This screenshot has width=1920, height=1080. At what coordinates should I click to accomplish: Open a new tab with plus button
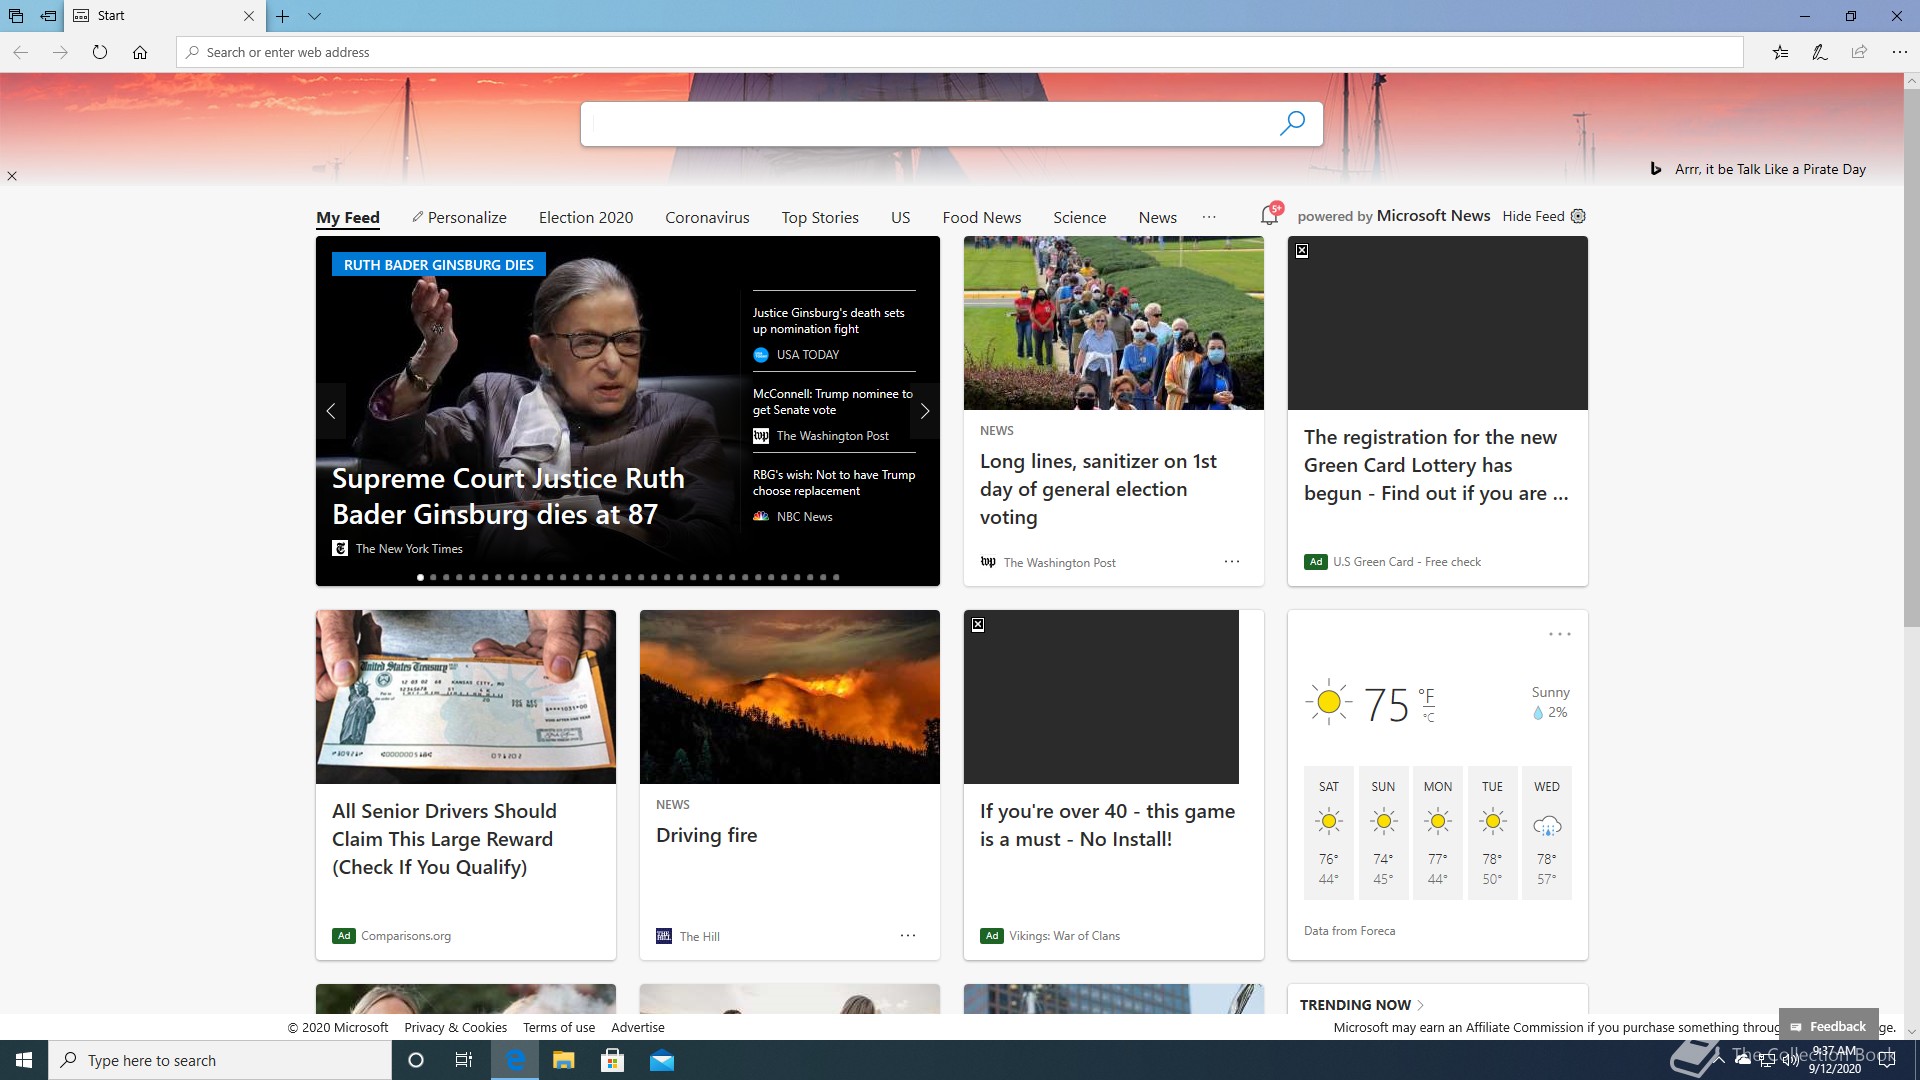(283, 16)
